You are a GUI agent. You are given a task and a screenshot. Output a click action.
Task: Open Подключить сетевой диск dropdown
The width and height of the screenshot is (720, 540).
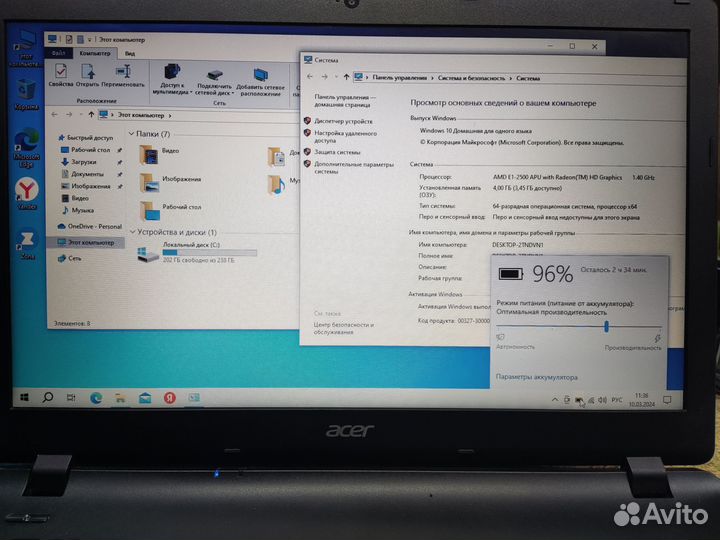point(214,82)
